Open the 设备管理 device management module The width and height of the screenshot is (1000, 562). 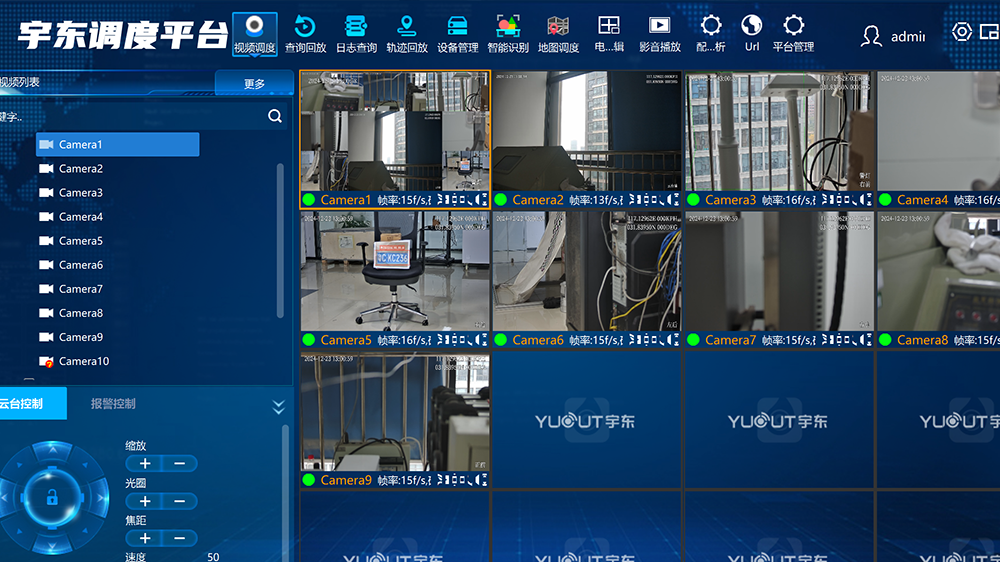pos(457,33)
